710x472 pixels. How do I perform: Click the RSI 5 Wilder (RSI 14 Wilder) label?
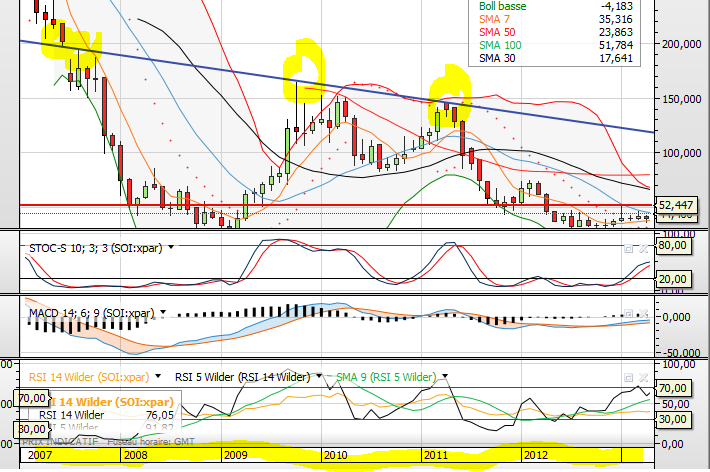pyautogui.click(x=242, y=377)
